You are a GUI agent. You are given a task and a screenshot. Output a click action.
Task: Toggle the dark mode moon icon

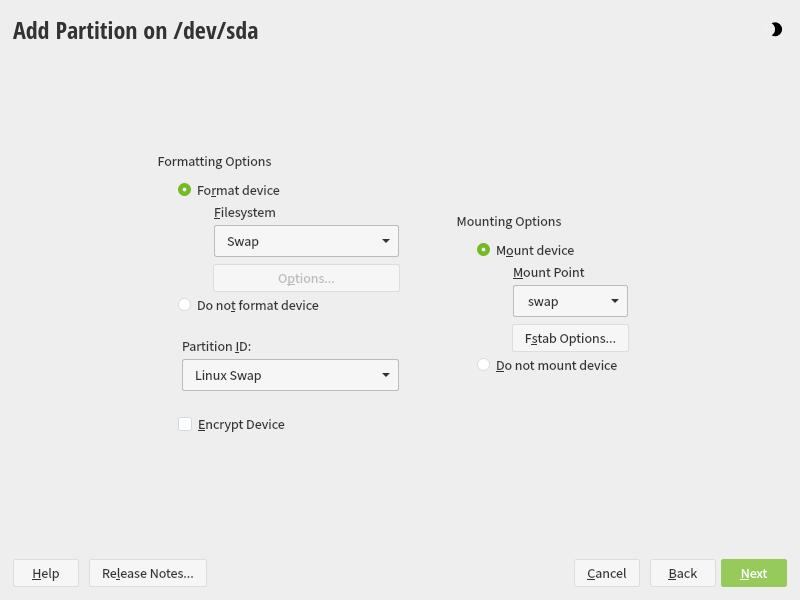[776, 30]
